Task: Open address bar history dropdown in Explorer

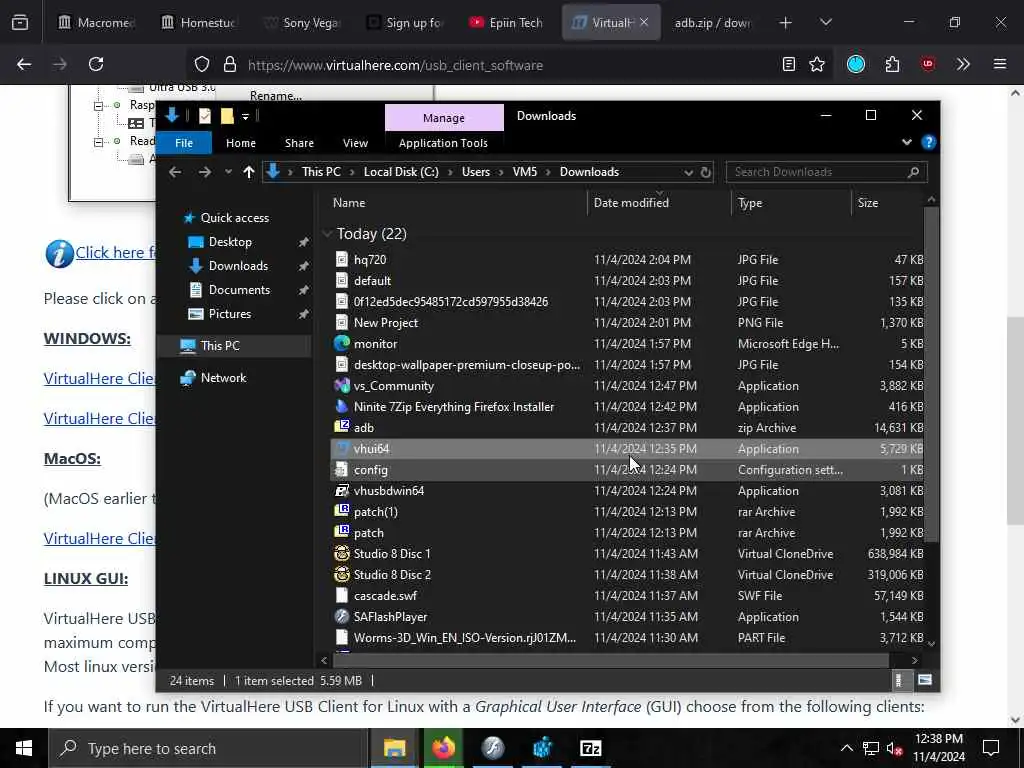Action: pyautogui.click(x=688, y=172)
